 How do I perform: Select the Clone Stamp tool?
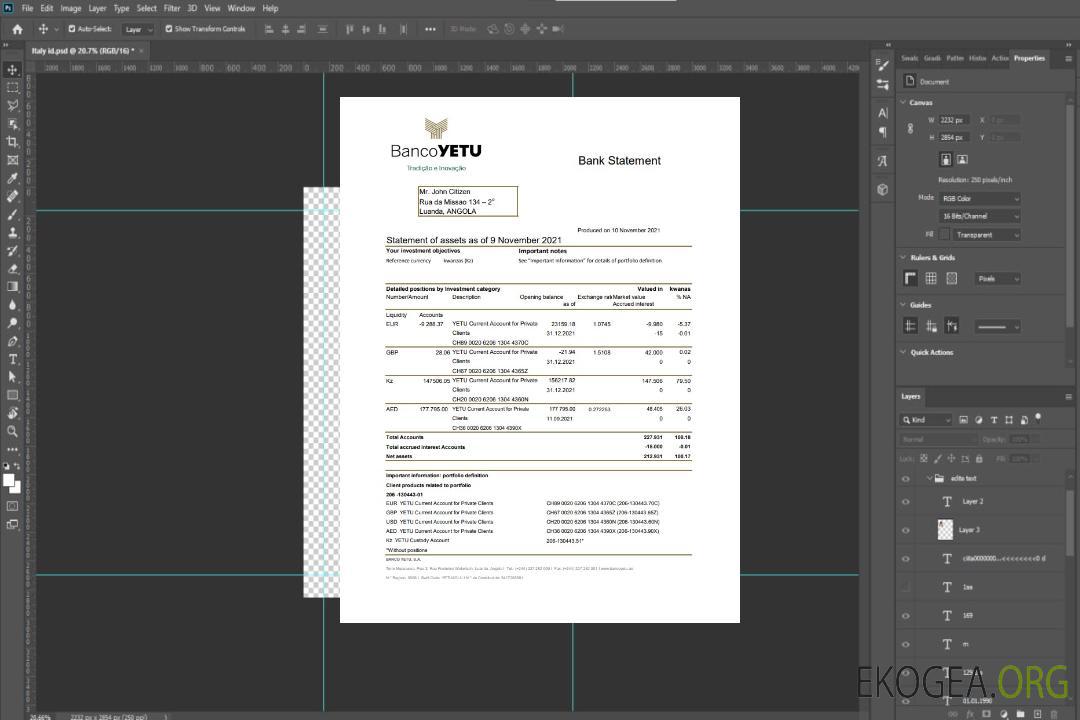(x=12, y=233)
